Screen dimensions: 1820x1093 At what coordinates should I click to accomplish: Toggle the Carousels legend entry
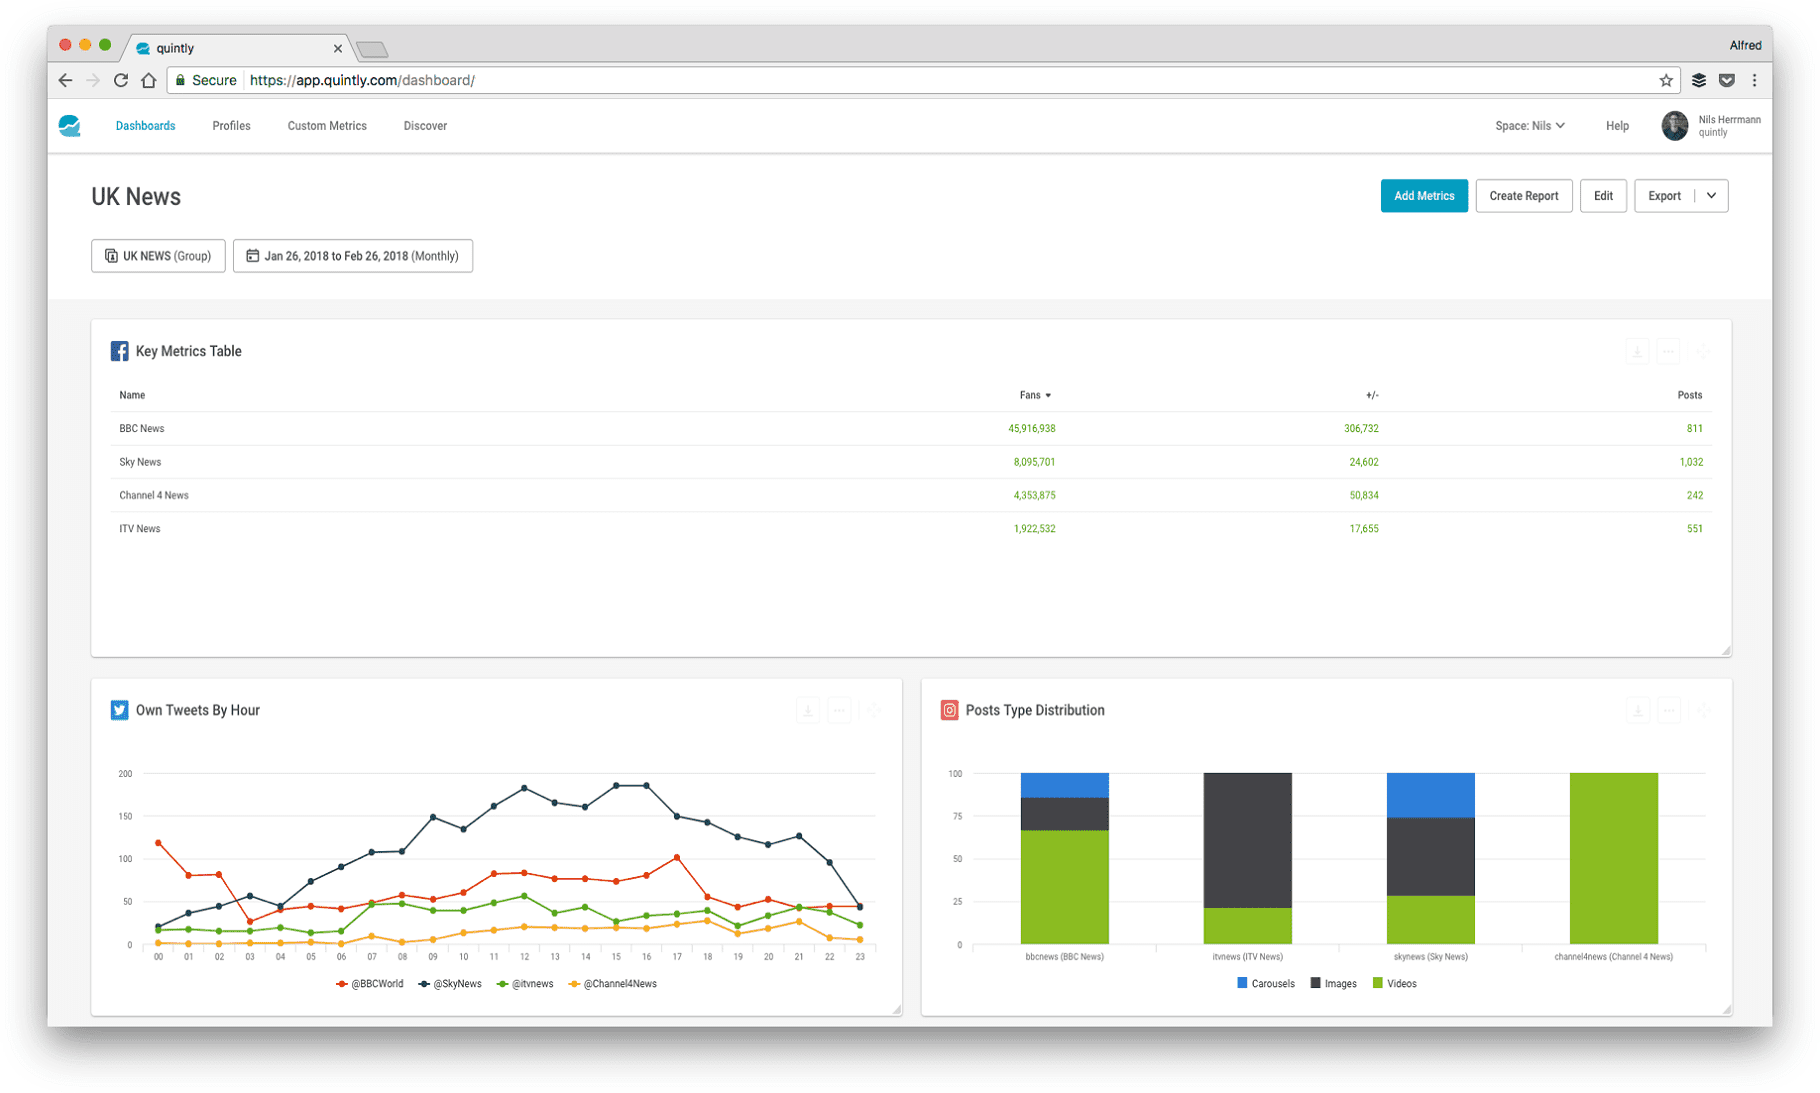pos(1266,984)
